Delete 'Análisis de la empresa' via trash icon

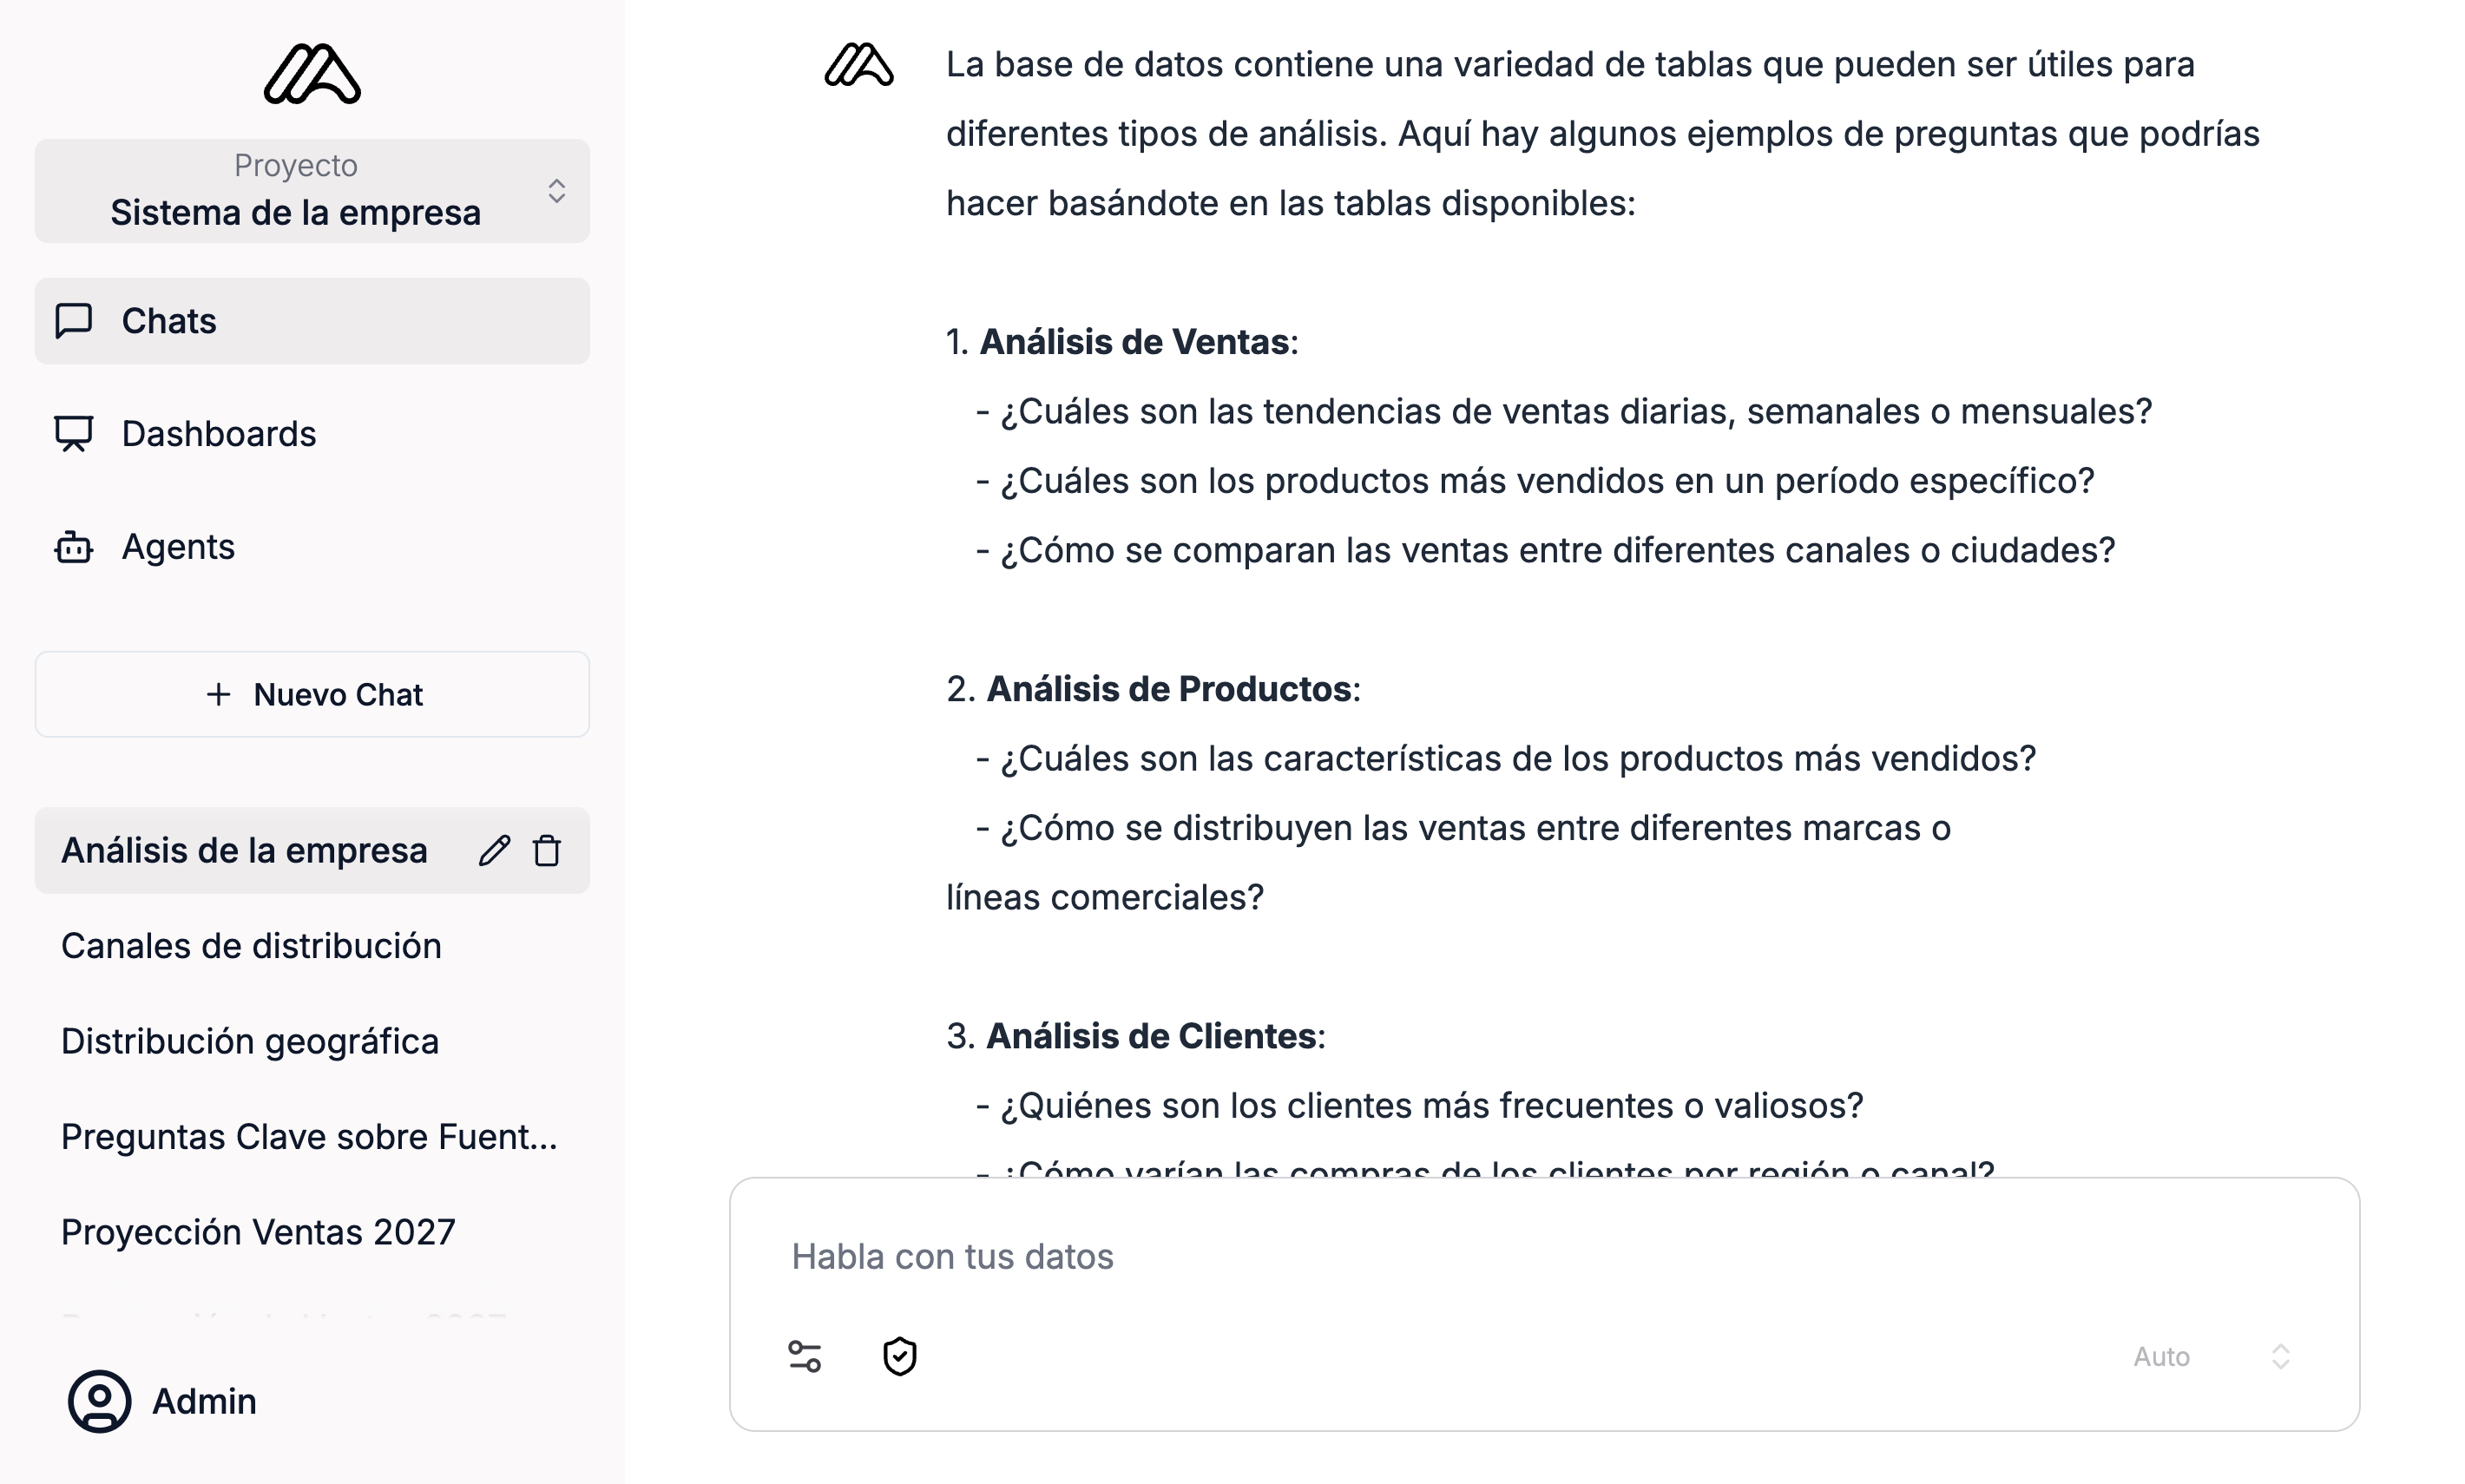point(547,850)
